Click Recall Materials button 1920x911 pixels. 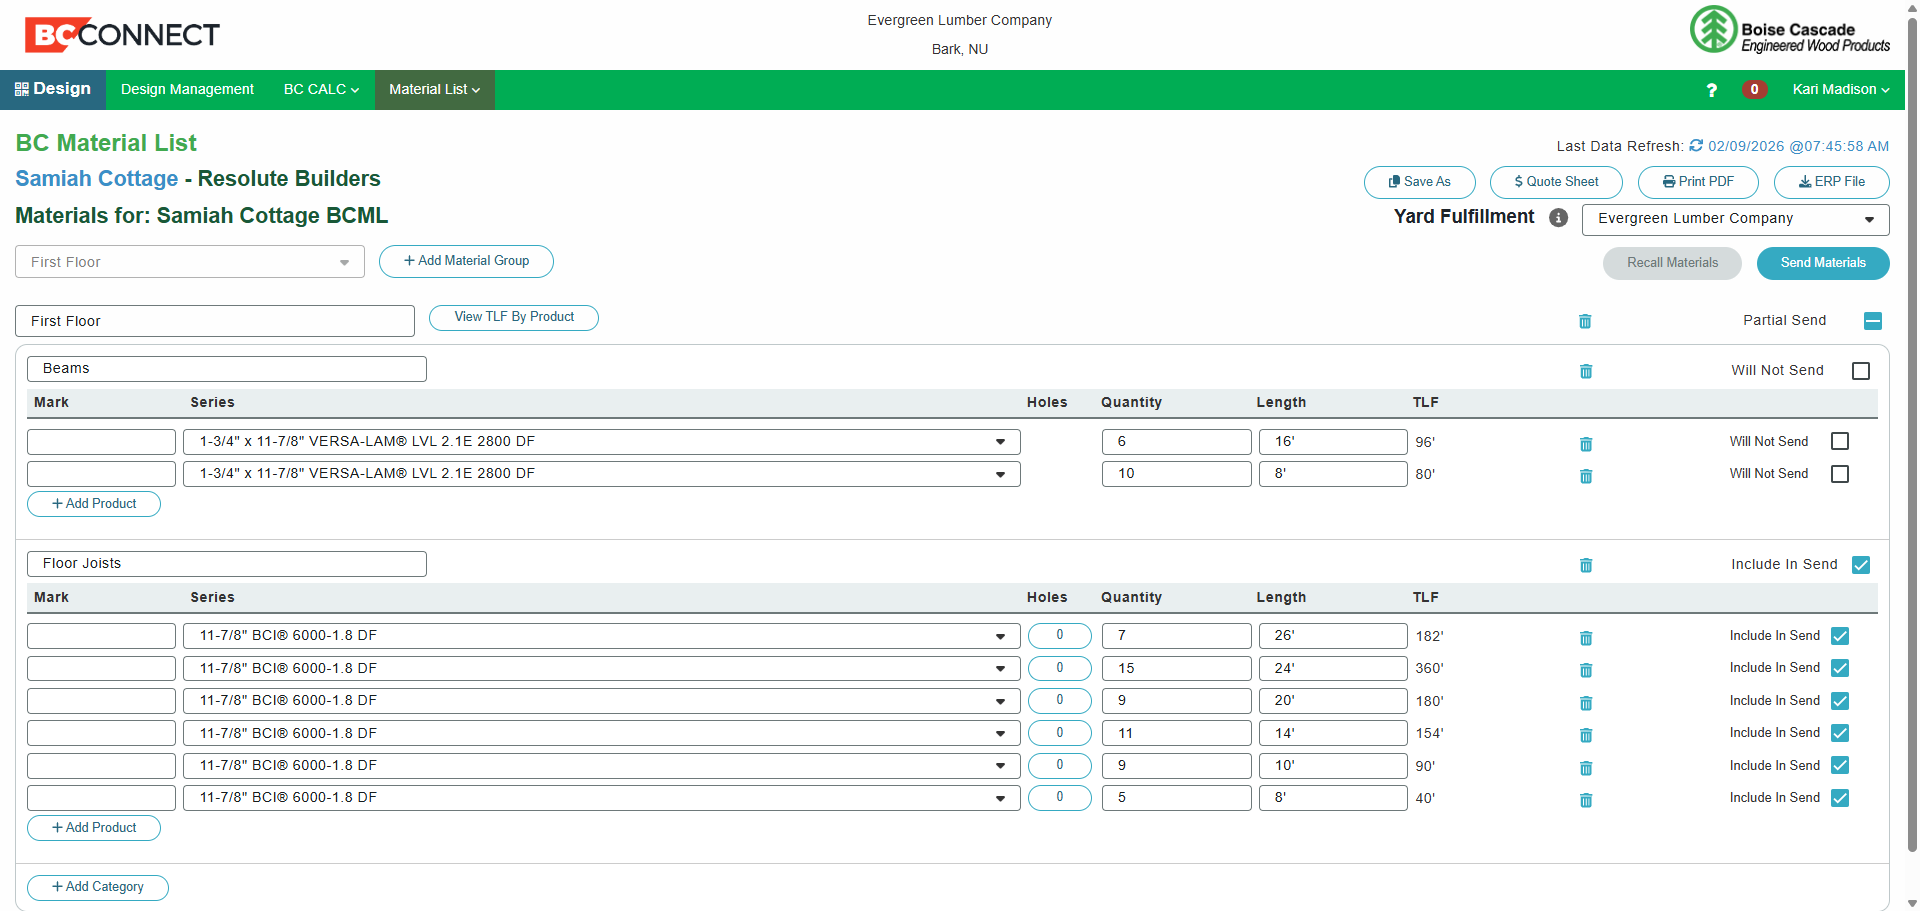point(1672,263)
